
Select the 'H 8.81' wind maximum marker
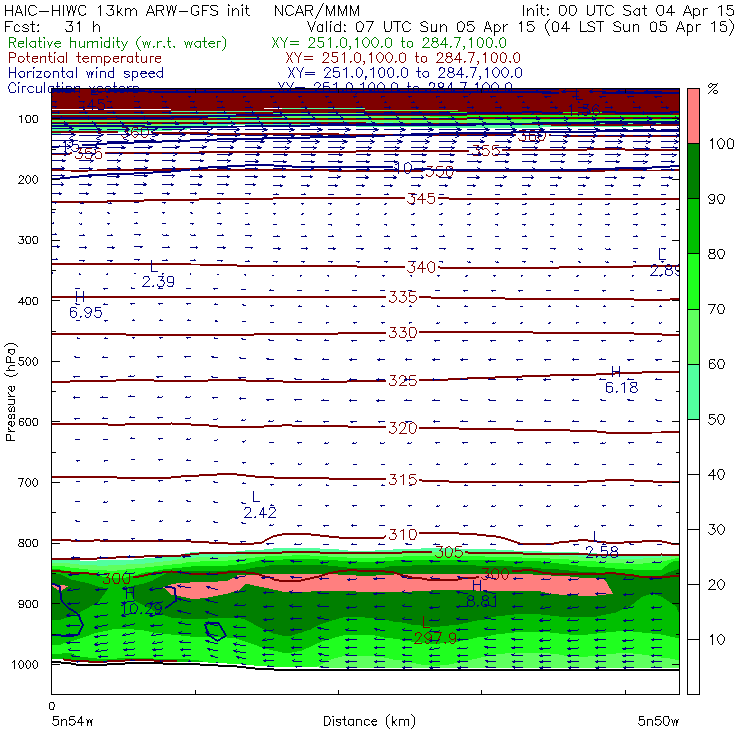(481, 594)
